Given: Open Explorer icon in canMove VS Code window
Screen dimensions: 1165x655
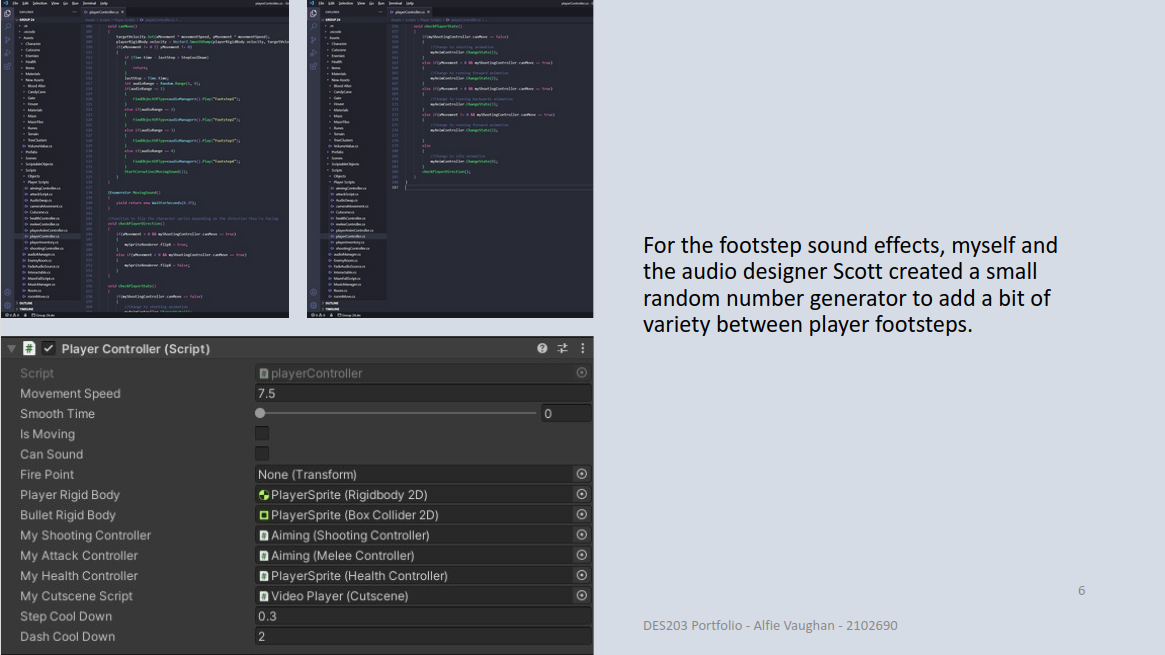Looking at the screenshot, I should [7, 13].
